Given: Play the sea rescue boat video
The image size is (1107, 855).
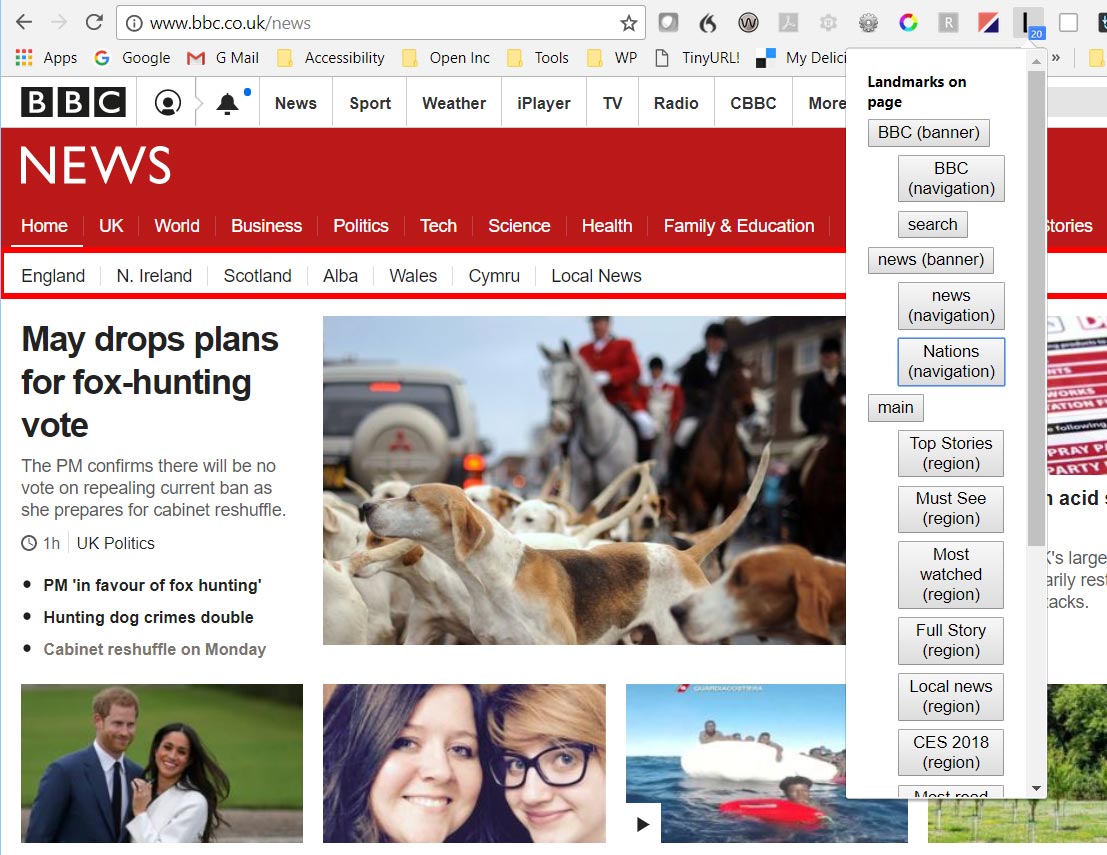Looking at the screenshot, I should pos(642,824).
